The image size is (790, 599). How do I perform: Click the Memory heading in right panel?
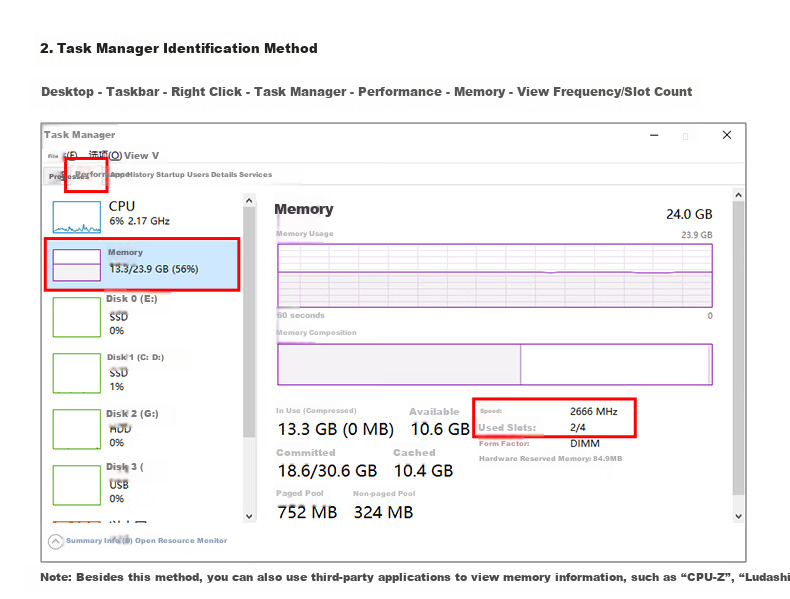pos(304,209)
